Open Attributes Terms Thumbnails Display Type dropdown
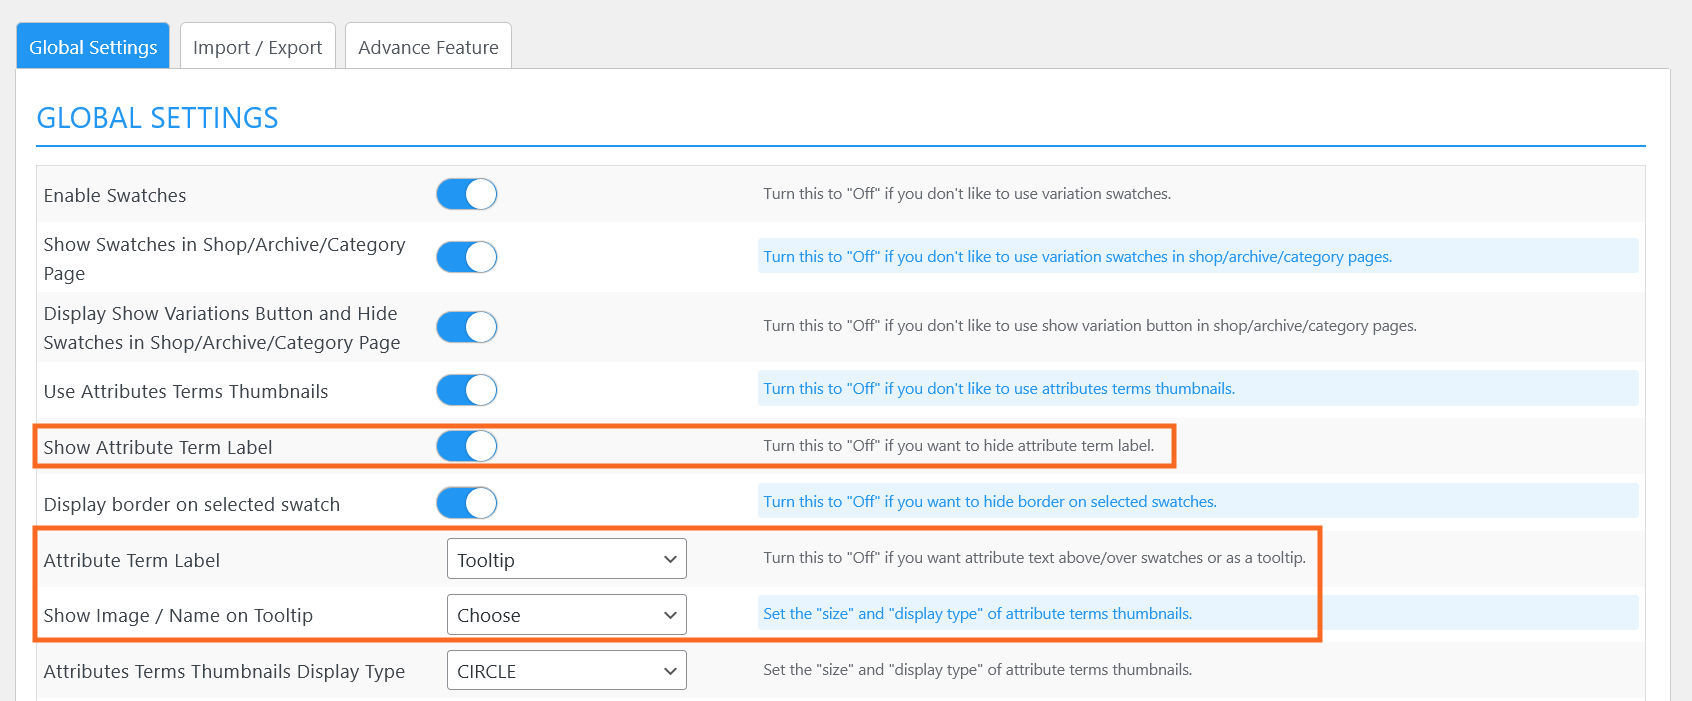1692x701 pixels. [x=566, y=671]
